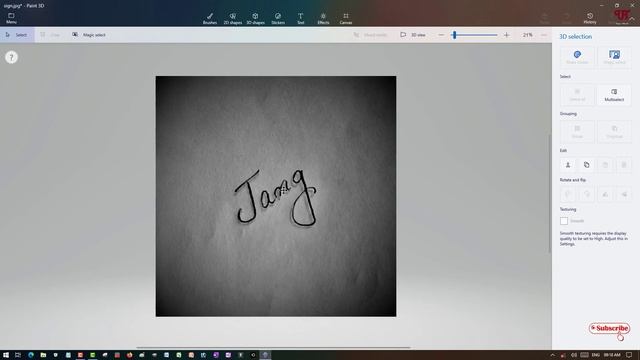Adjust the zoom slider handle
Image resolution: width=640 pixels, height=360 pixels.
(x=454, y=35)
